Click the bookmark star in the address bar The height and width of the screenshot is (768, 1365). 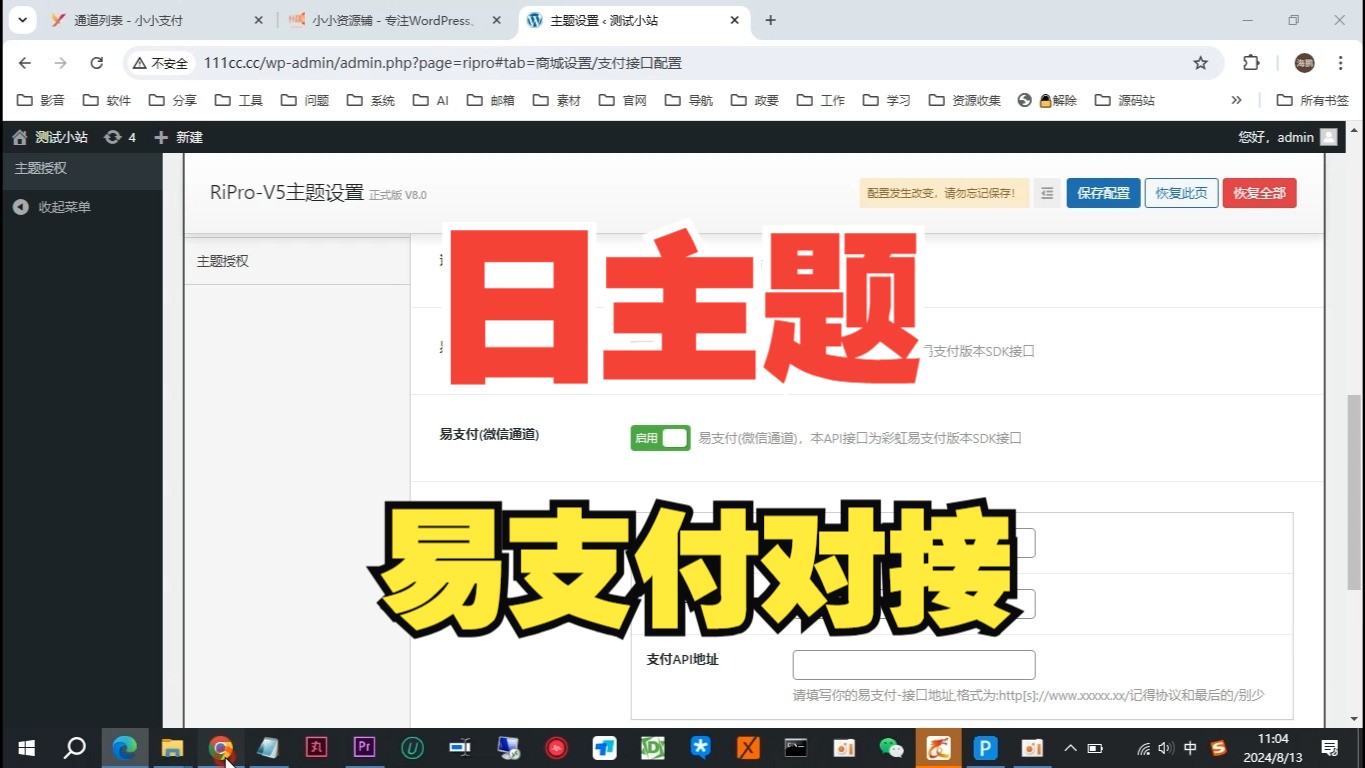(1199, 62)
